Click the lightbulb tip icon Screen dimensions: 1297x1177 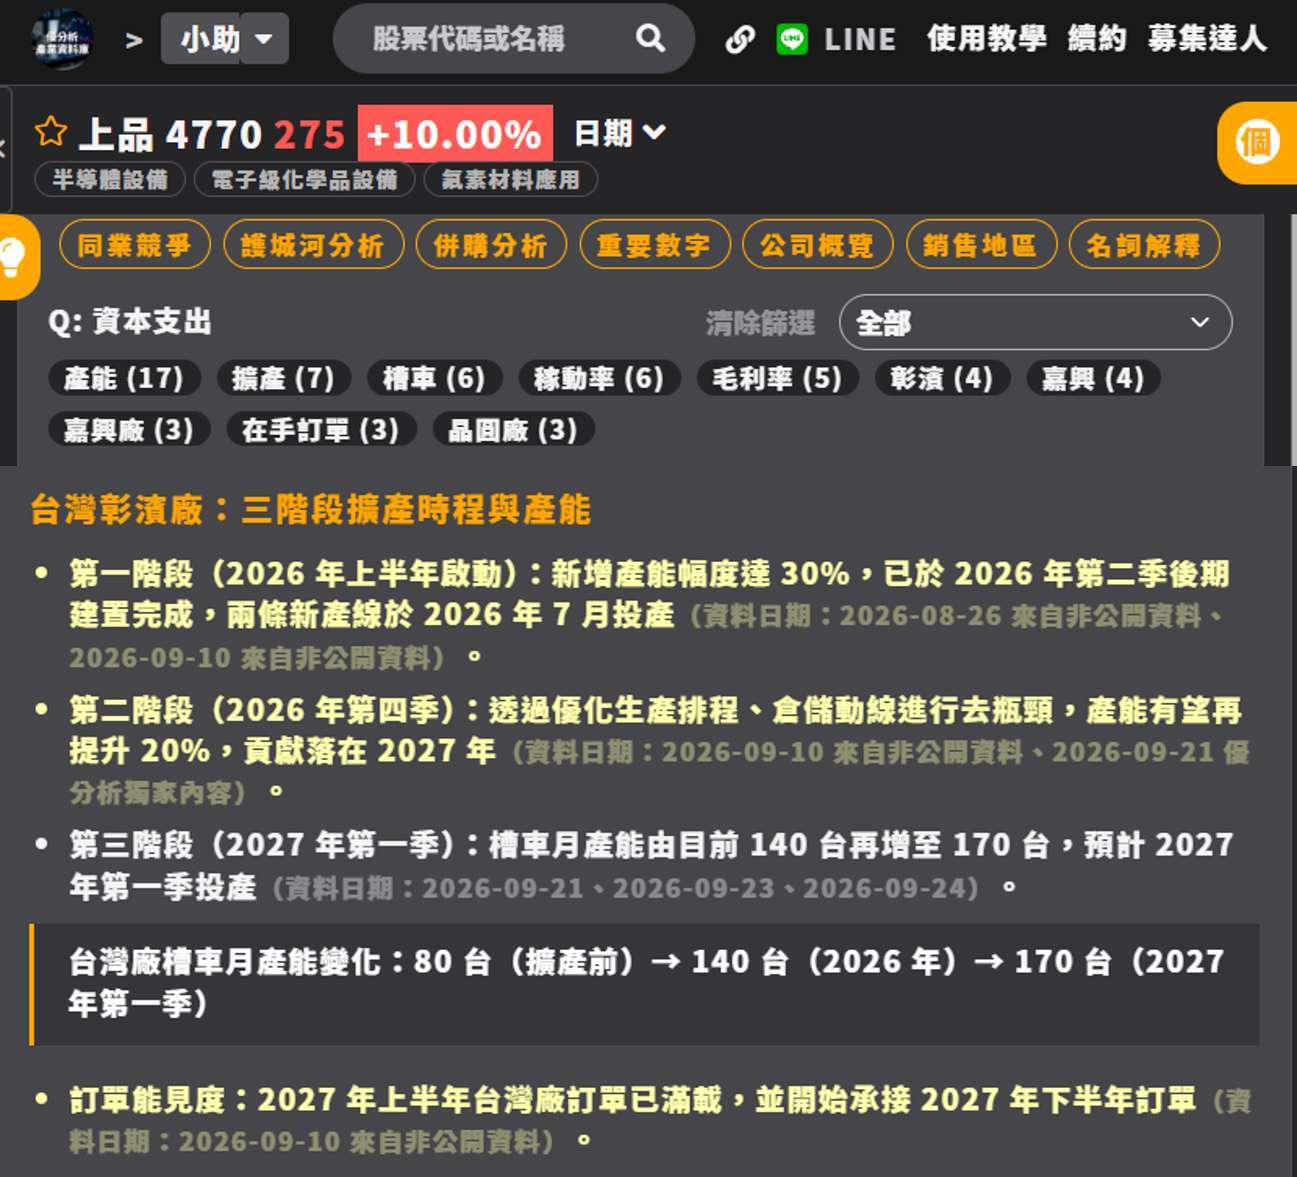(13, 256)
